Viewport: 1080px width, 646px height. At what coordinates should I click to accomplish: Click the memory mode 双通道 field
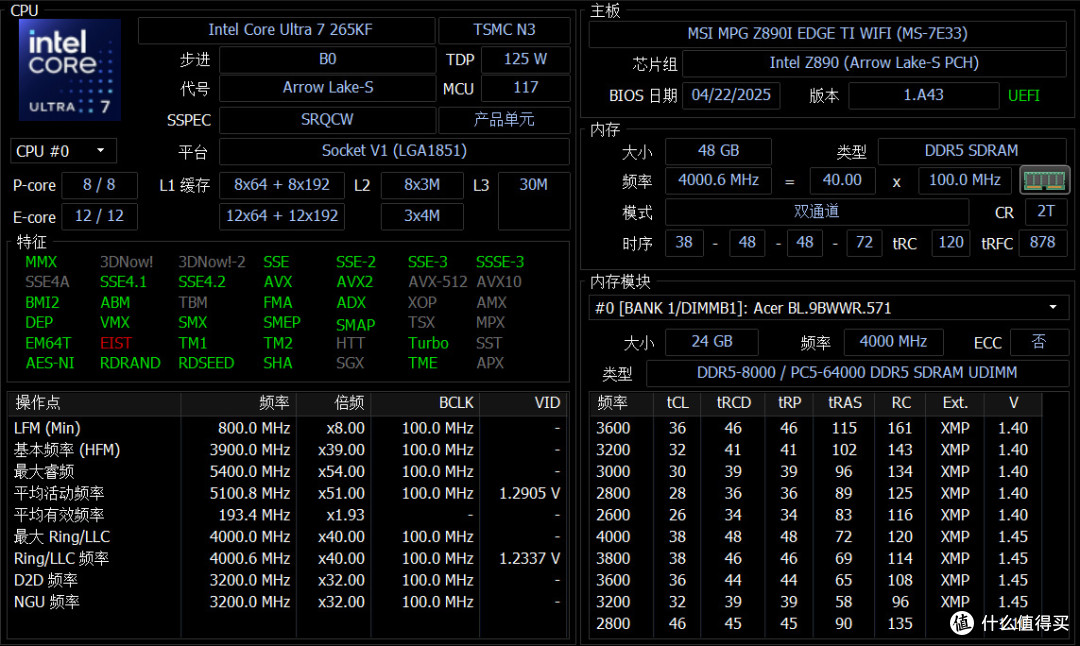tap(816, 212)
